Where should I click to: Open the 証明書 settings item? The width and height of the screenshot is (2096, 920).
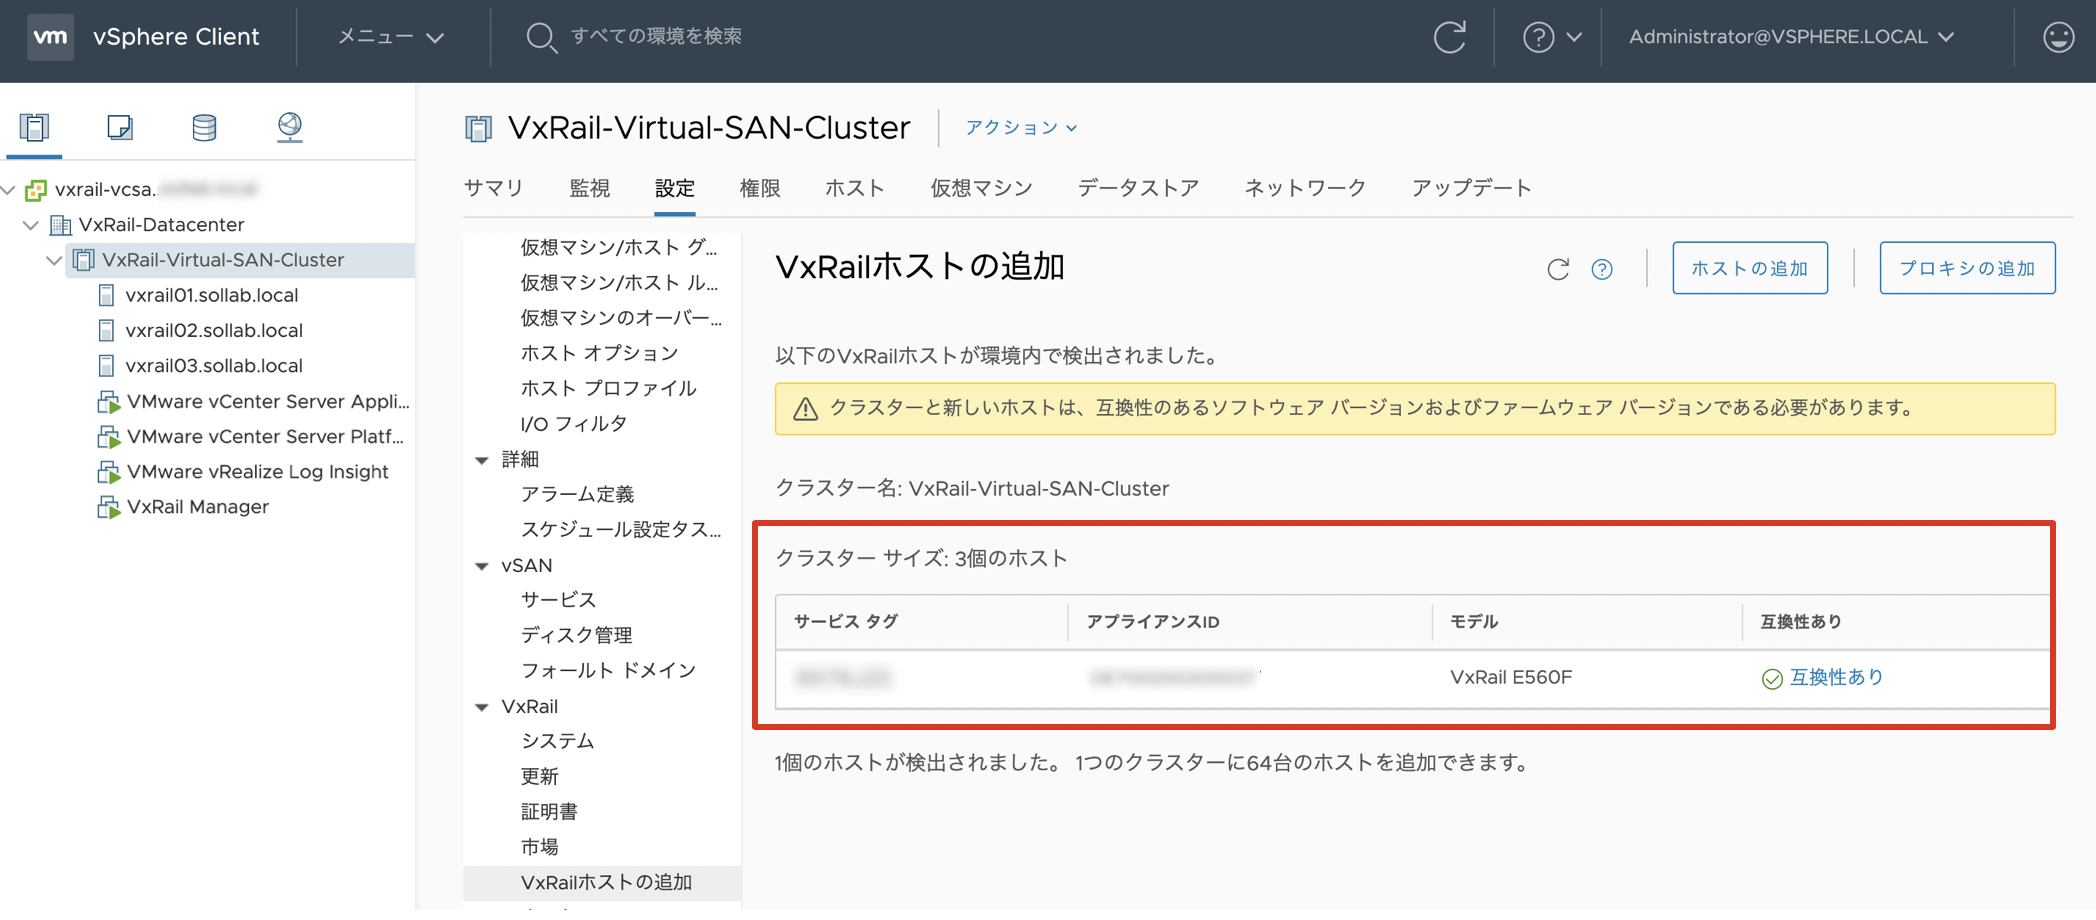549,811
